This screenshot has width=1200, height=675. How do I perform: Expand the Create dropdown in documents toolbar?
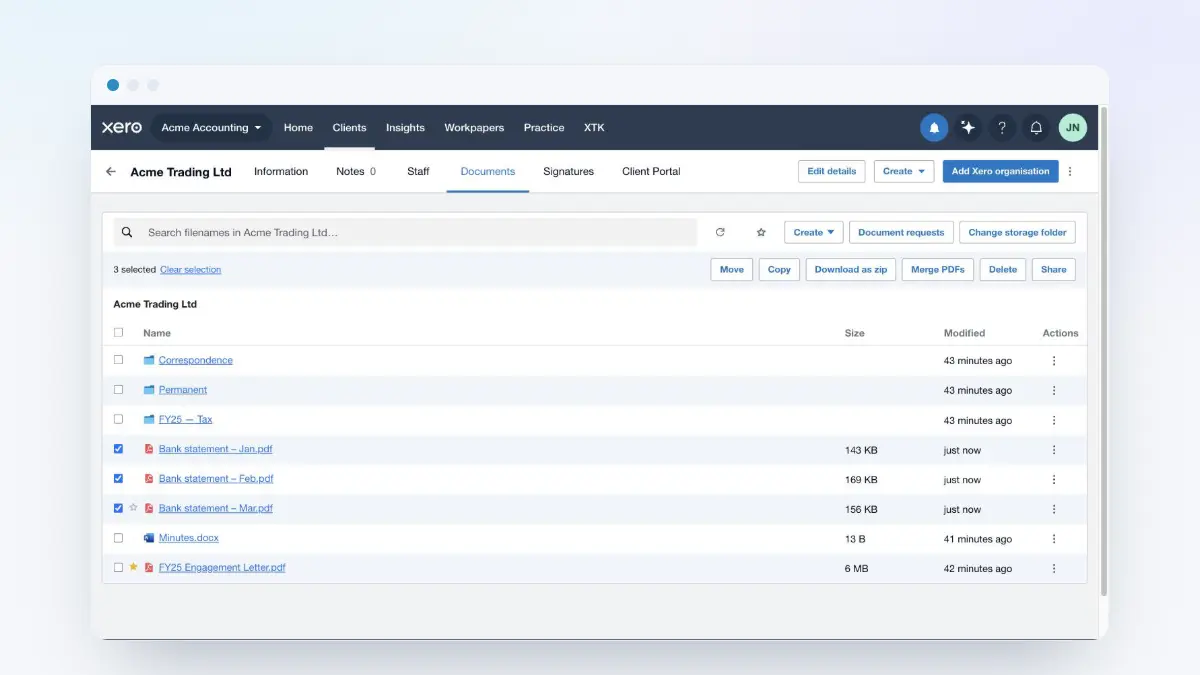click(814, 232)
